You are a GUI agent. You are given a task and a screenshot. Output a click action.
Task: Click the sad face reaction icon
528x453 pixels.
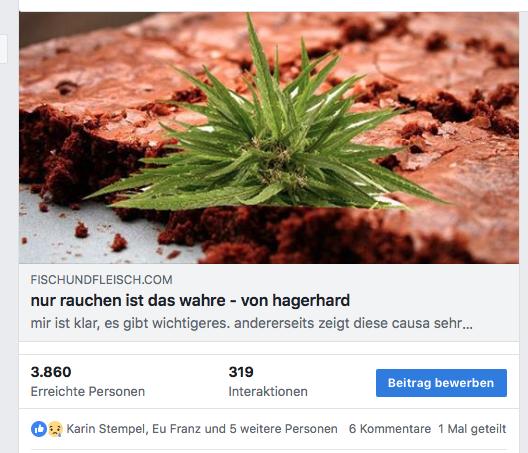tap(55, 429)
